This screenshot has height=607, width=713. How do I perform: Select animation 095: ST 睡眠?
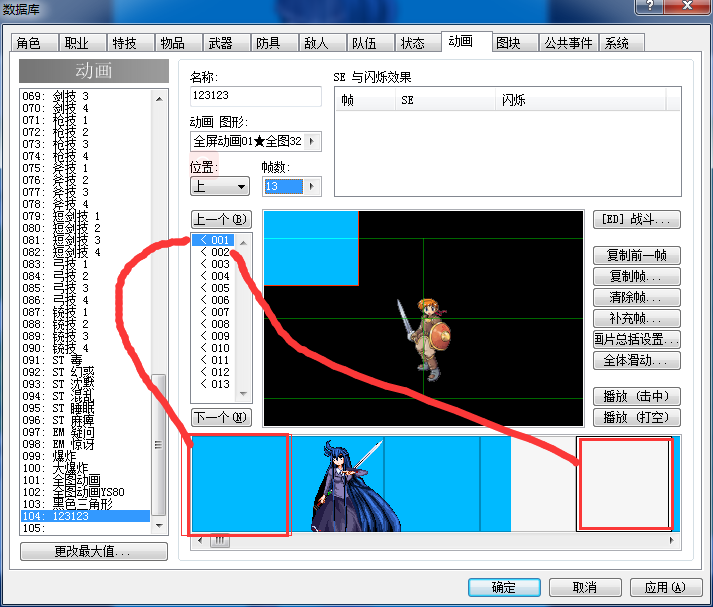coord(85,408)
